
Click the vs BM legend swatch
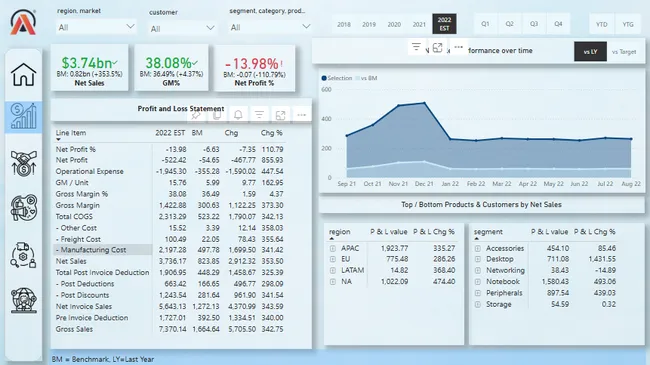tap(357, 78)
